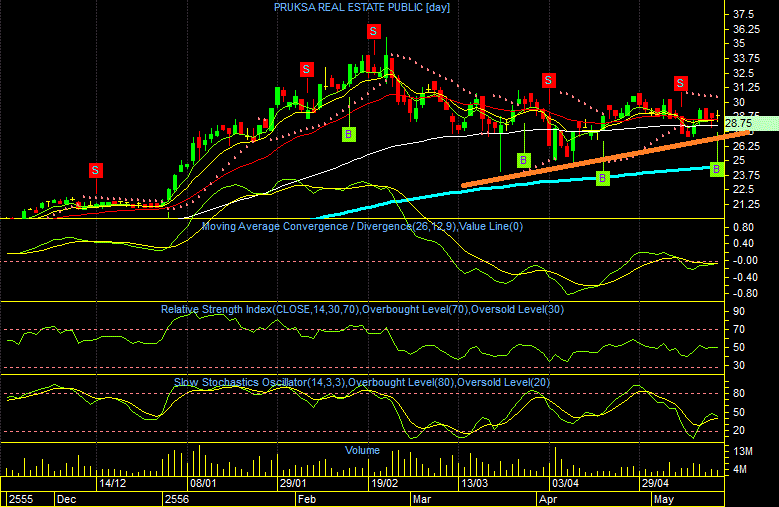Click the Mar month label
Screen dimensions: 779x507
(x=422, y=500)
